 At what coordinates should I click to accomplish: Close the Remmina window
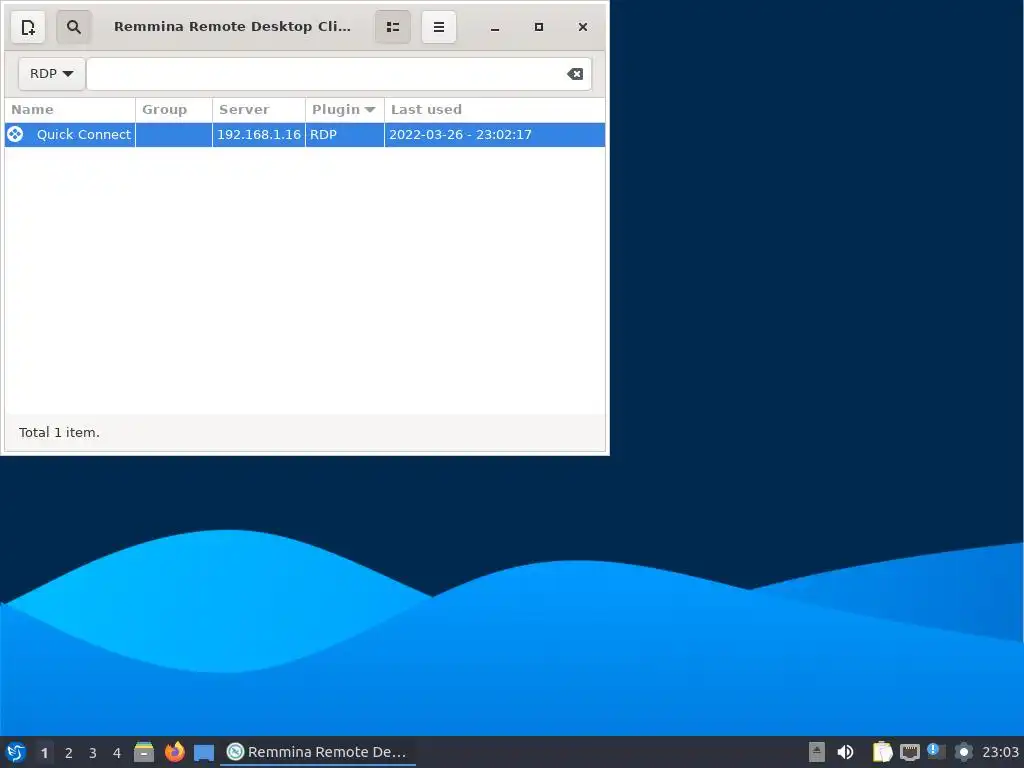583,27
